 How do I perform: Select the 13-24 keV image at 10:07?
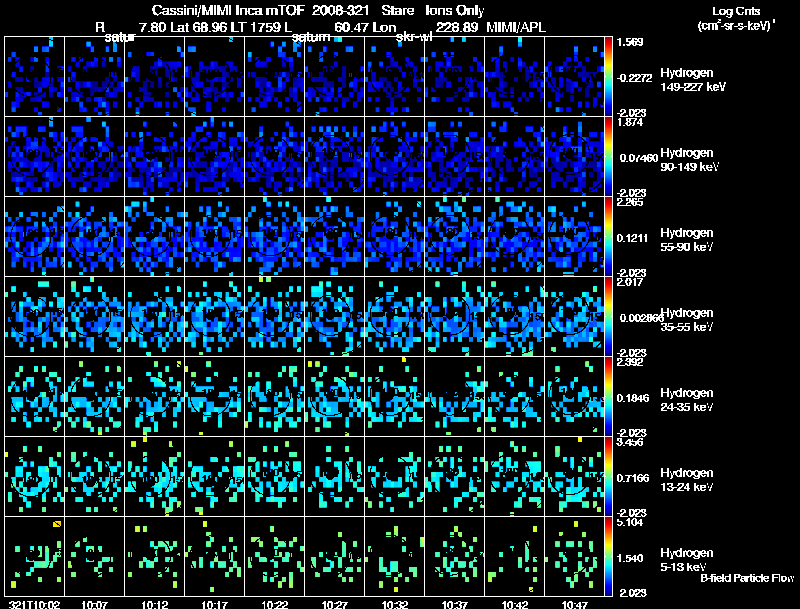(94, 476)
